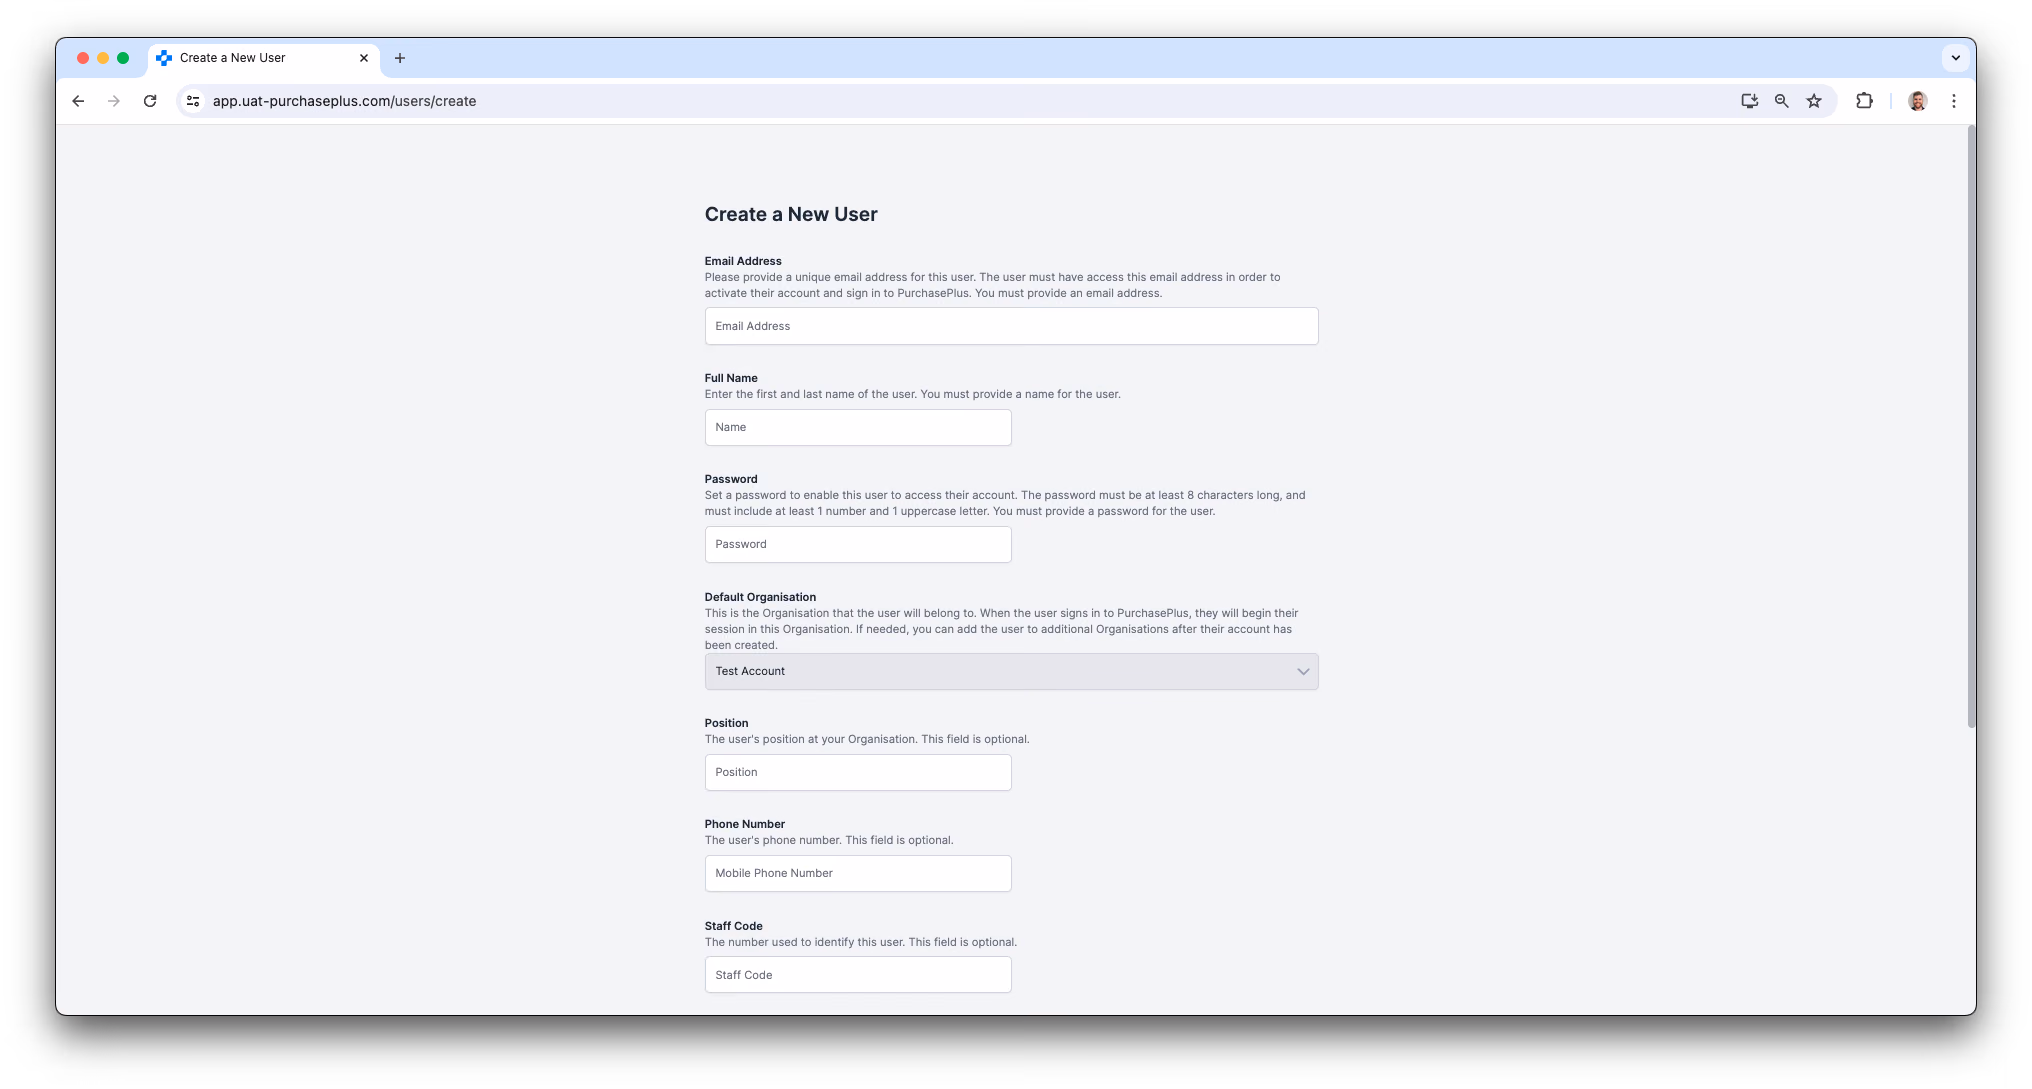Image resolution: width=2032 pixels, height=1089 pixels.
Task: Go back to the previous page
Action: 78,101
